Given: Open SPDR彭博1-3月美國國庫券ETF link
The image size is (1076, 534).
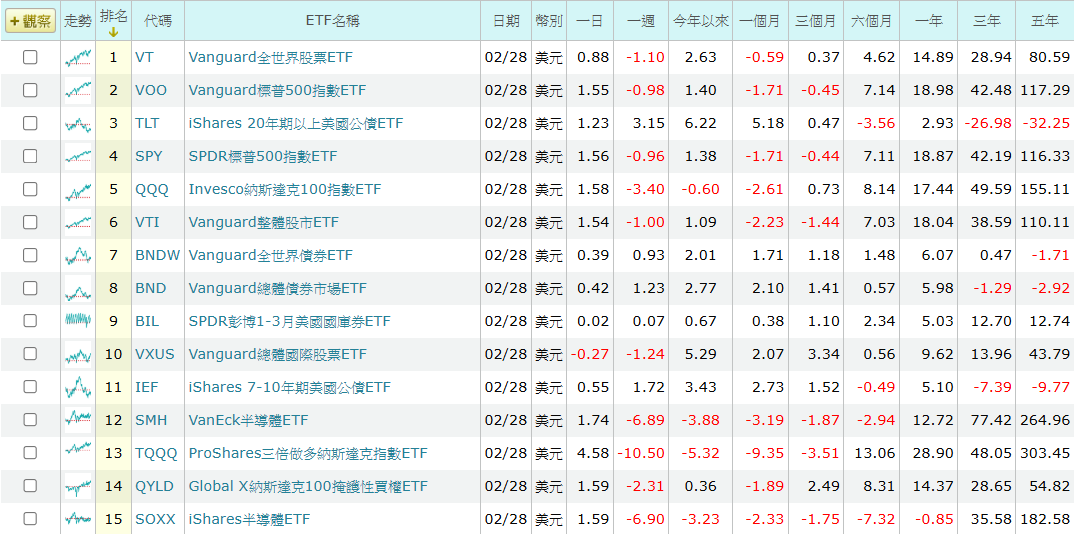Looking at the screenshot, I should pyautogui.click(x=290, y=321).
